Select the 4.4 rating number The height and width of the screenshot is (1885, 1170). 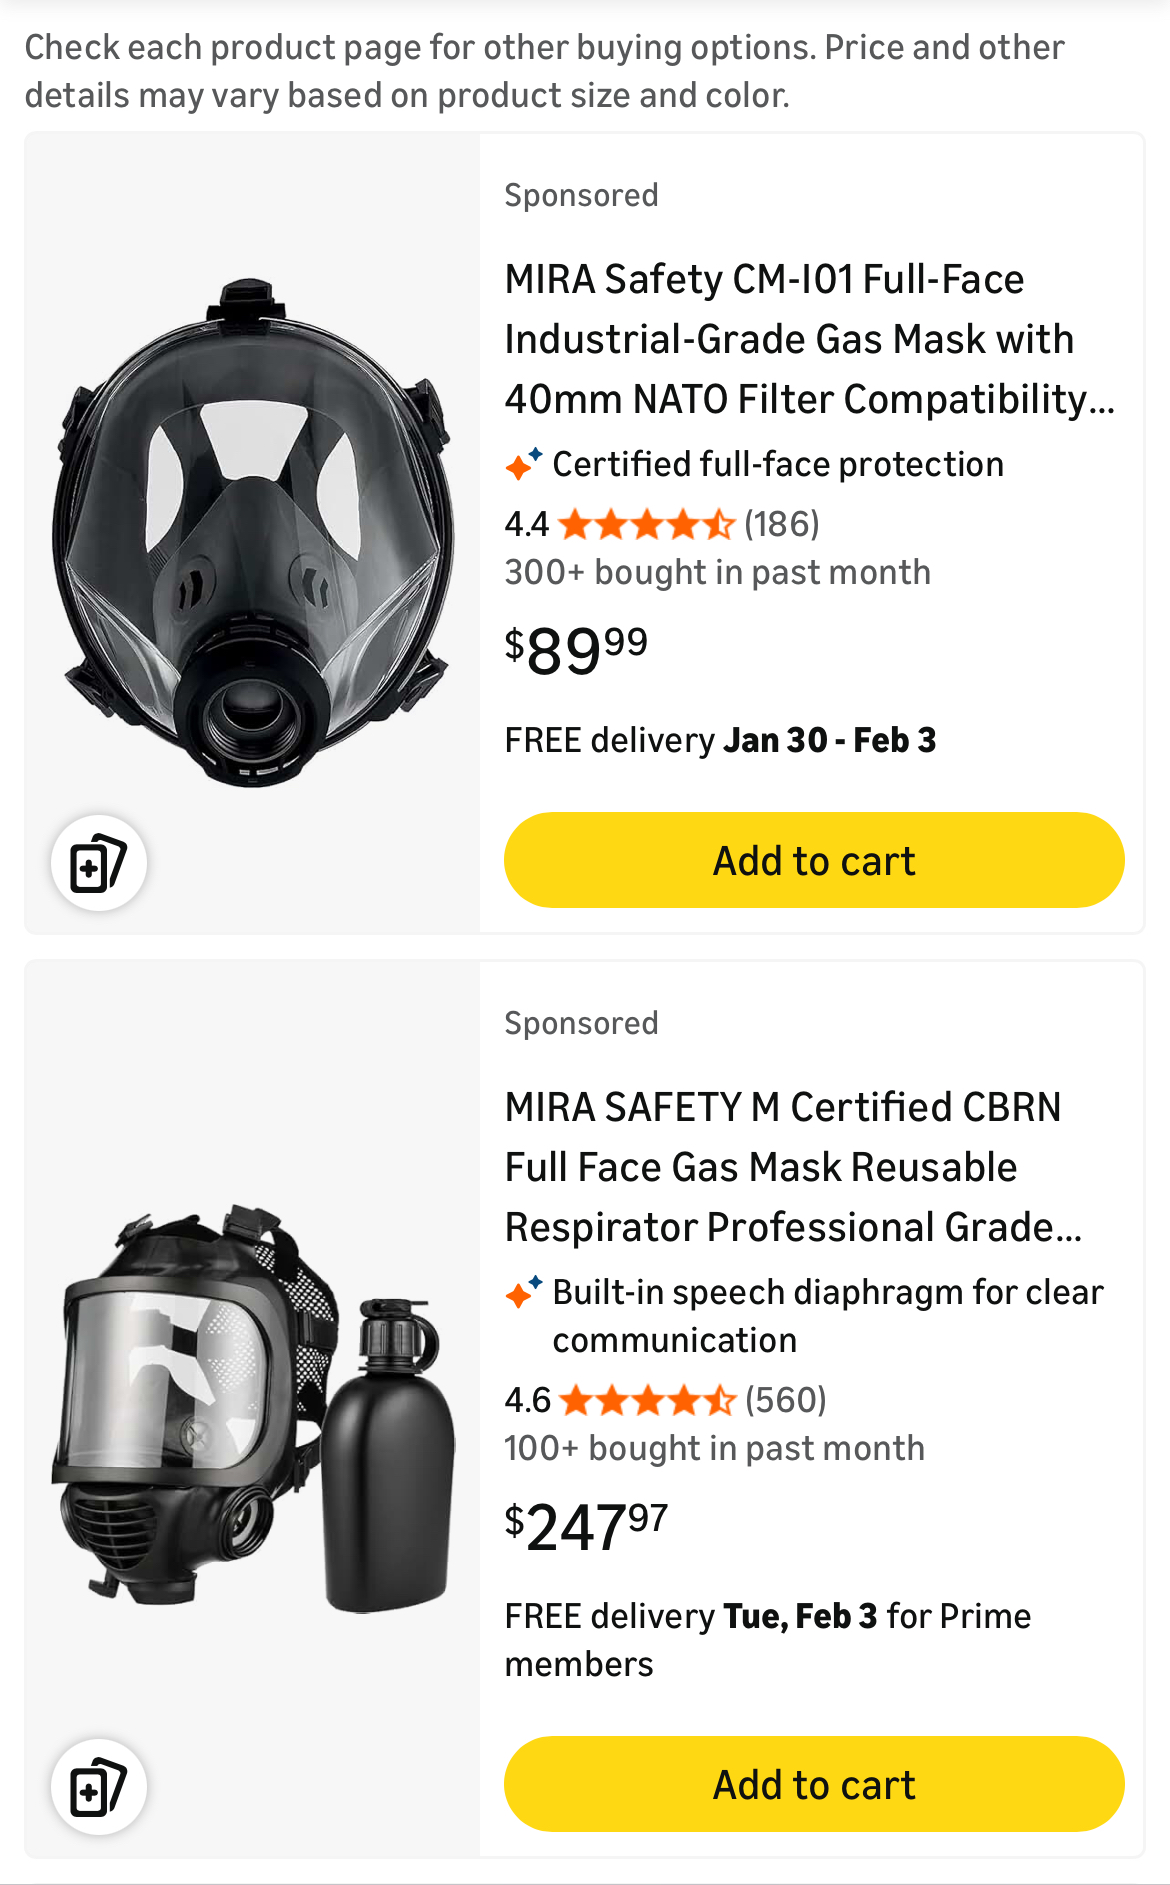[x=526, y=524]
